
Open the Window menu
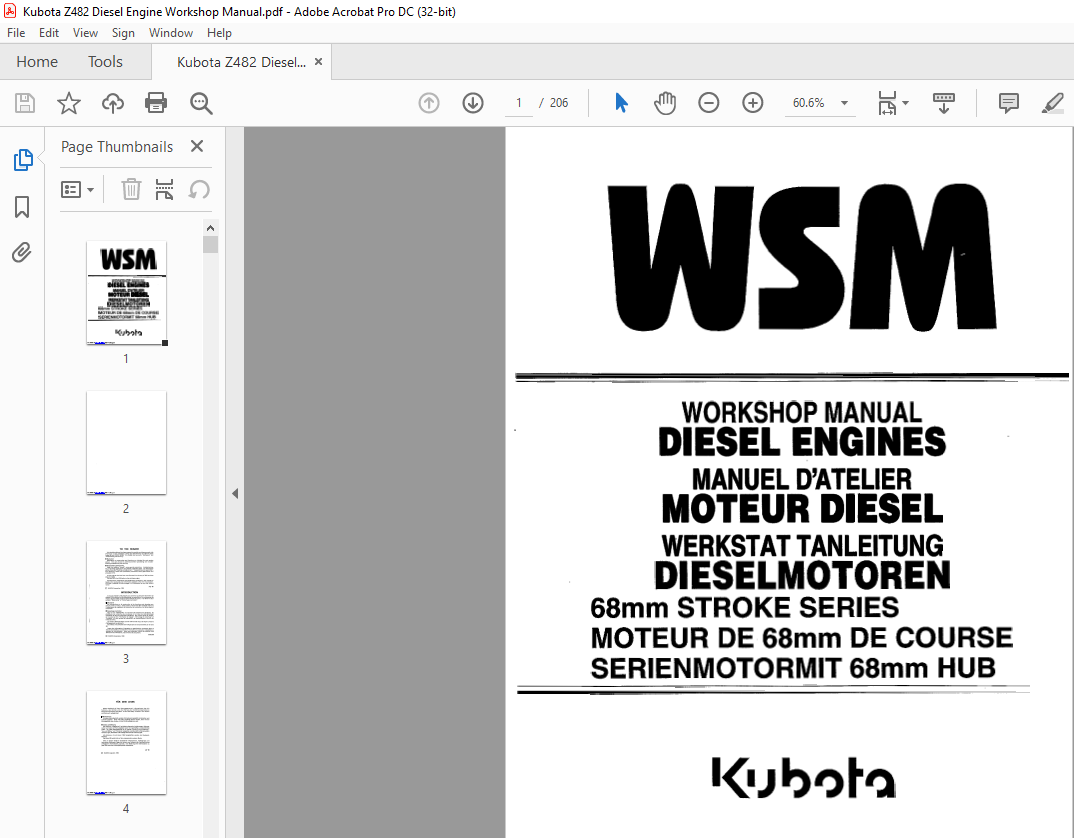click(x=171, y=33)
